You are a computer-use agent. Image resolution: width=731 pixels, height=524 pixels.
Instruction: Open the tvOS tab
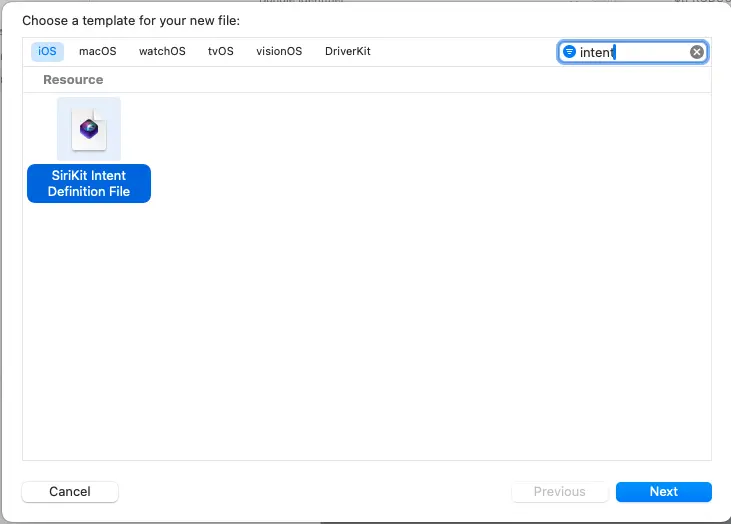[x=221, y=51]
